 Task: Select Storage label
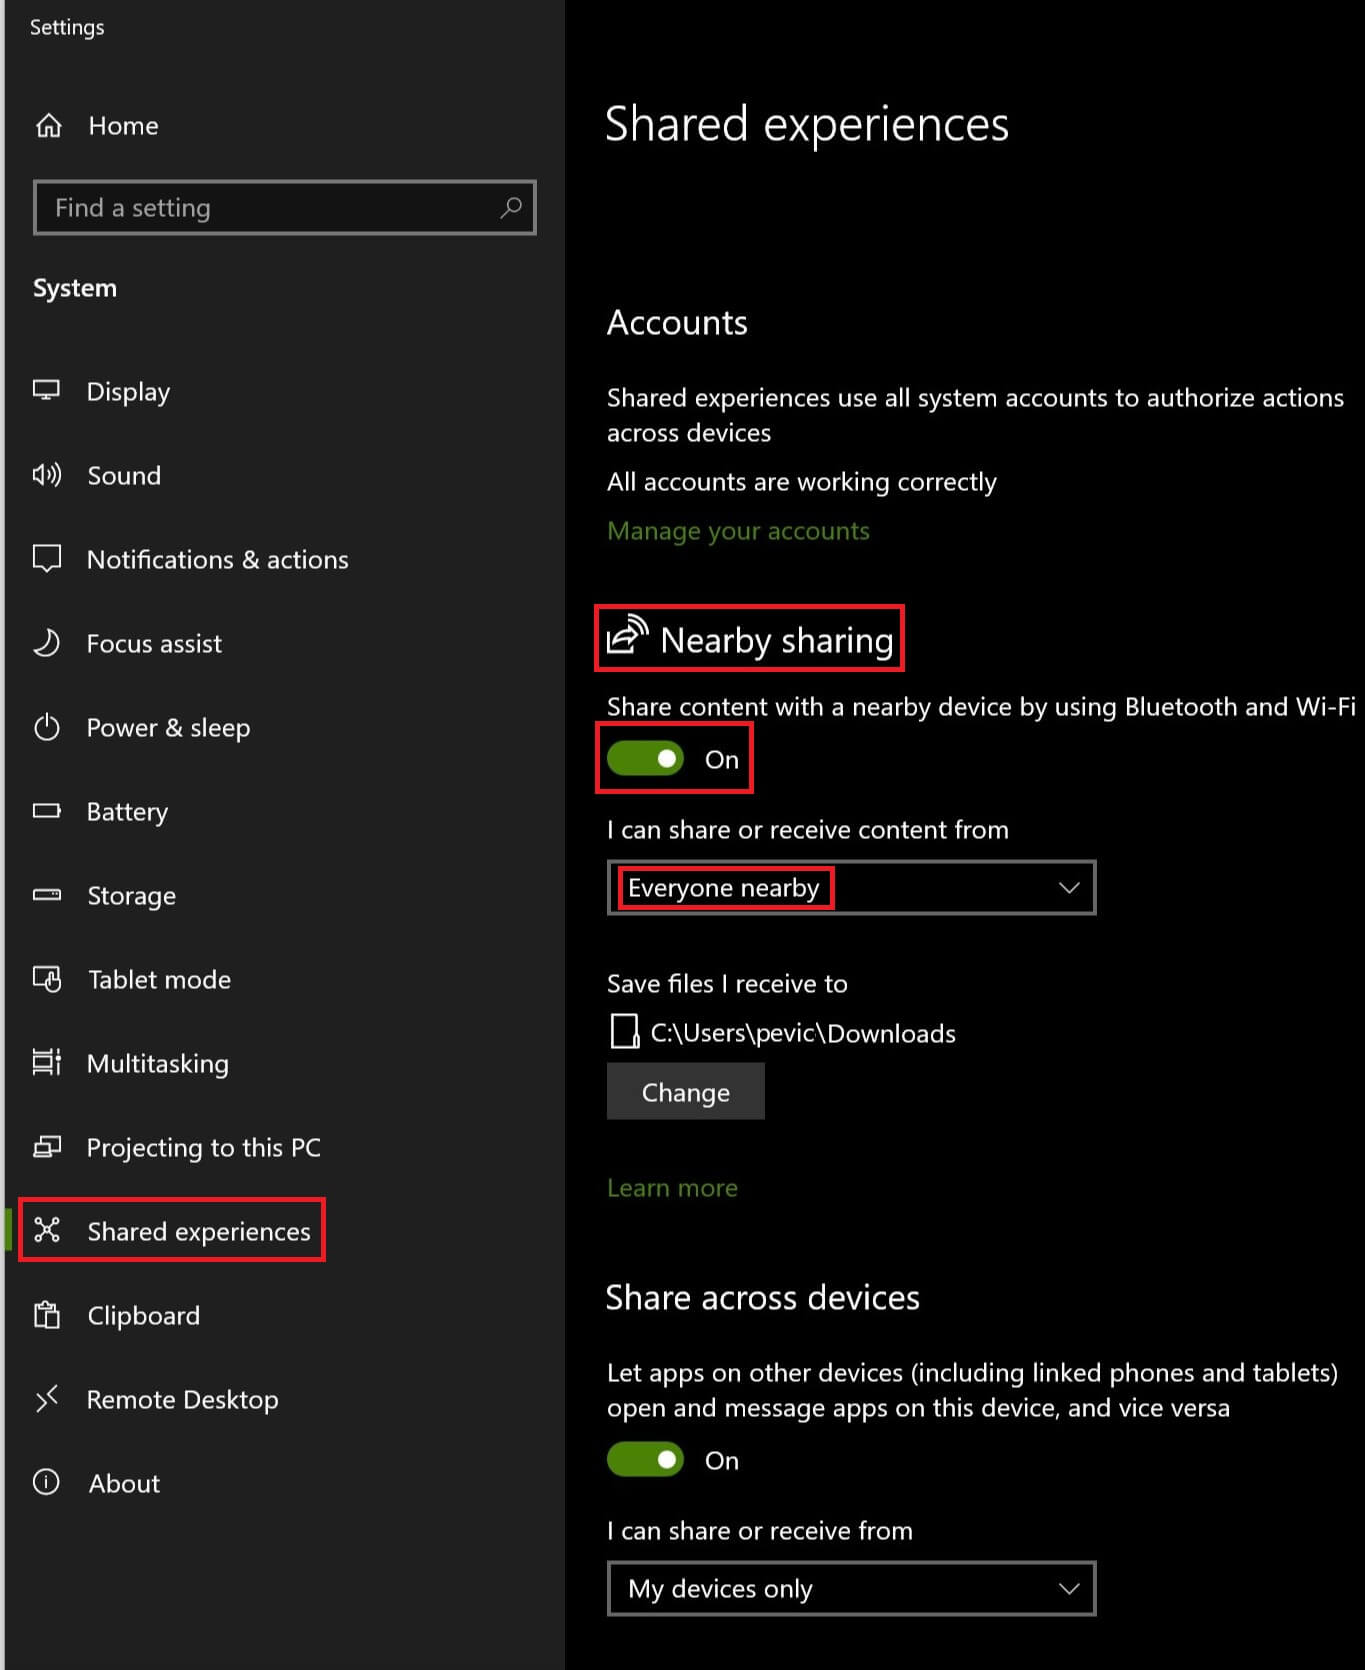[131, 896]
